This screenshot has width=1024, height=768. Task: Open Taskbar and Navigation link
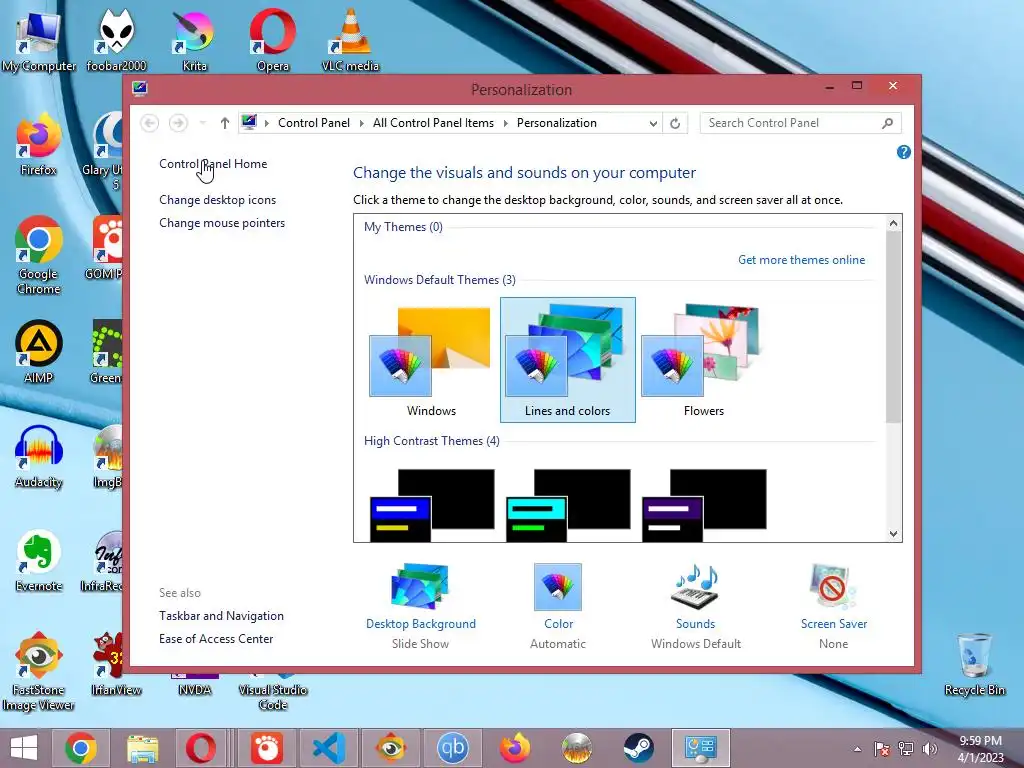coord(221,616)
